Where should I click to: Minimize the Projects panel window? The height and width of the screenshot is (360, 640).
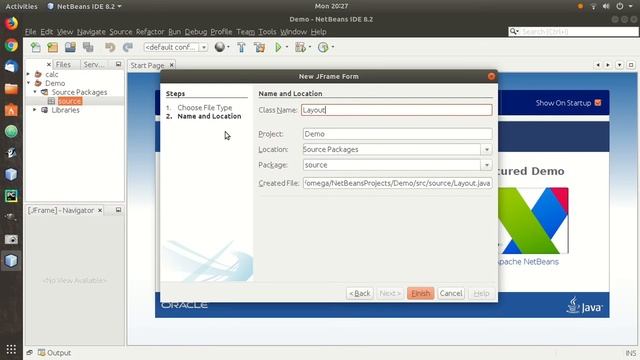pyautogui.click(x=118, y=64)
